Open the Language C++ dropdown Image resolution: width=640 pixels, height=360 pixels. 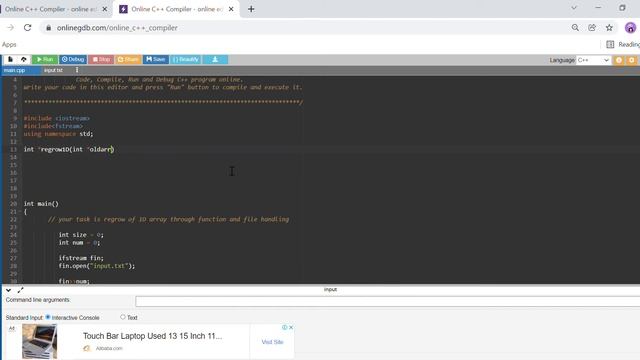point(593,60)
